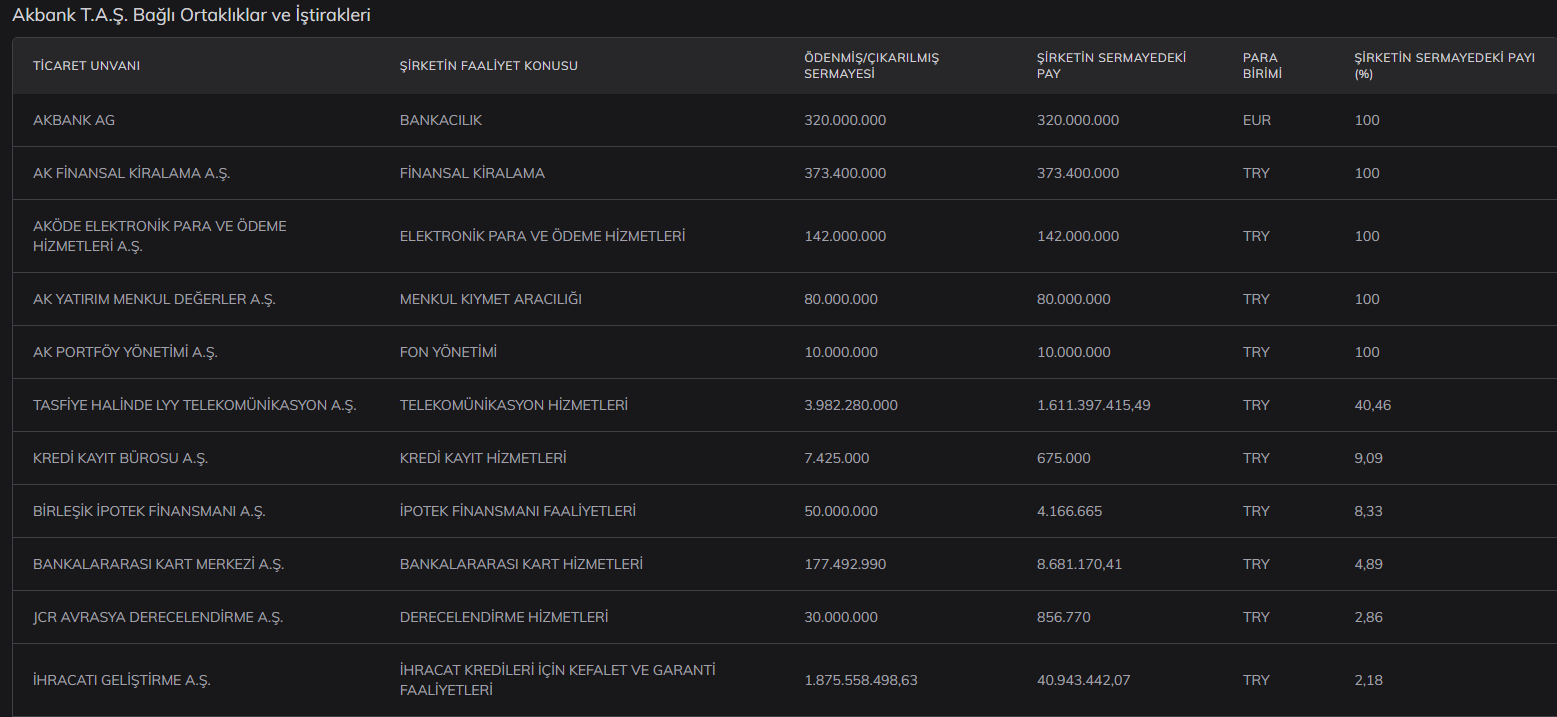This screenshot has width=1557, height=717.
Task: Click the percentage 8,33
Action: pos(1369,511)
